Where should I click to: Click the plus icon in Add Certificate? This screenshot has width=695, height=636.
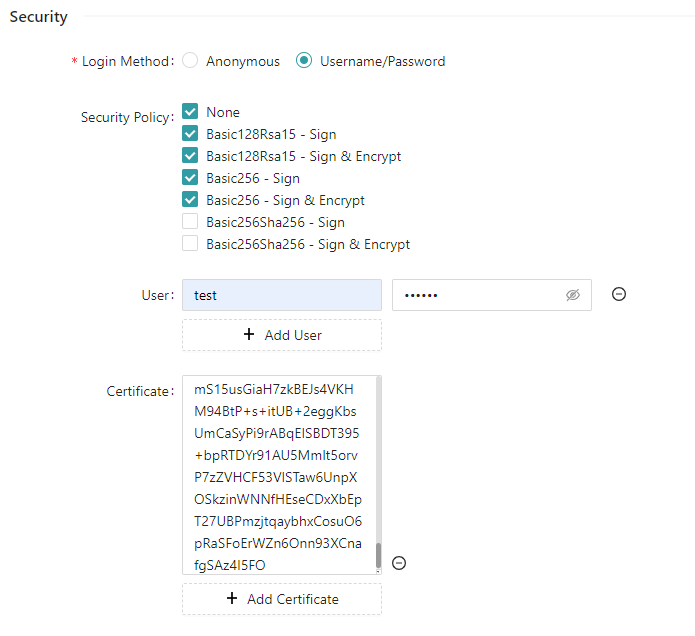pyautogui.click(x=231, y=598)
